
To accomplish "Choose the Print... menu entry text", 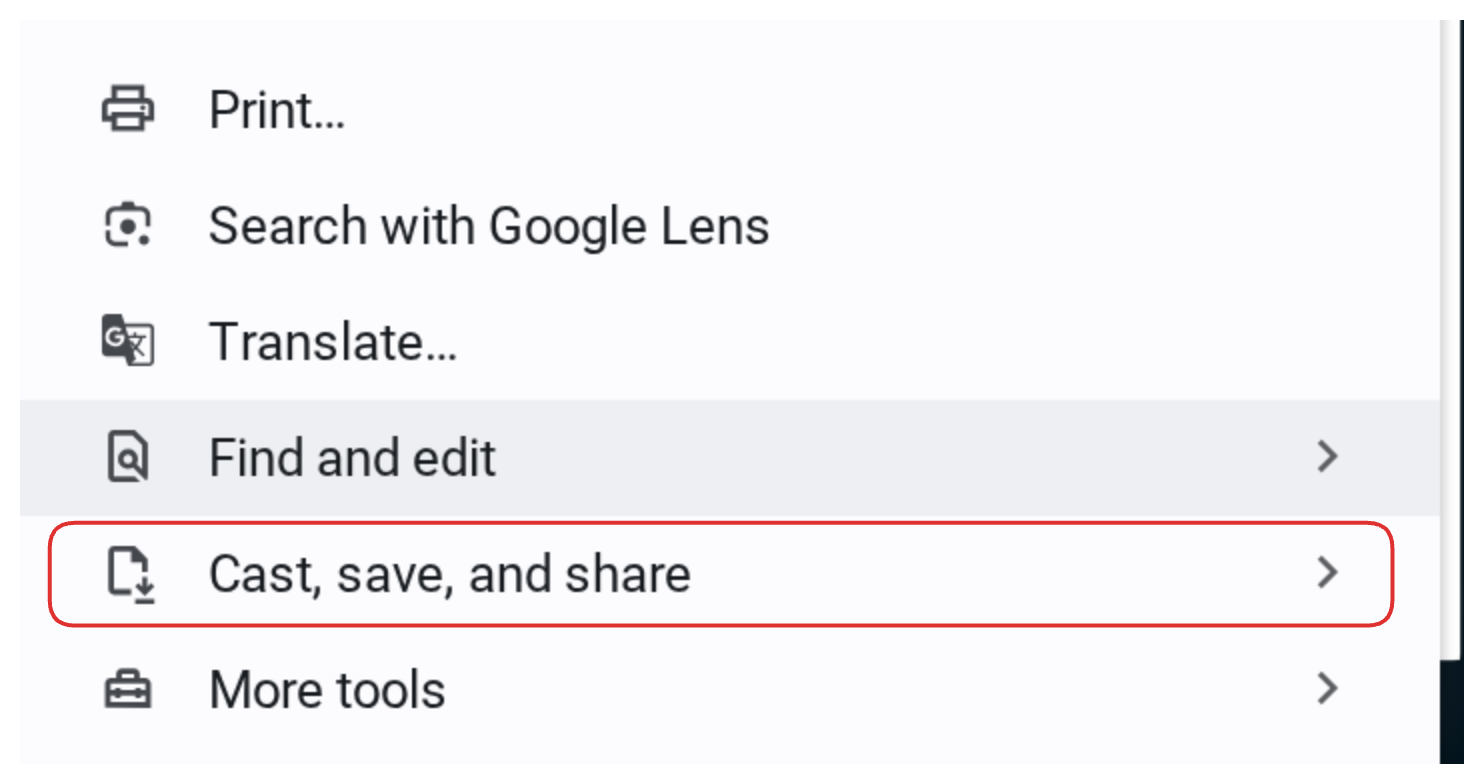I will point(277,109).
